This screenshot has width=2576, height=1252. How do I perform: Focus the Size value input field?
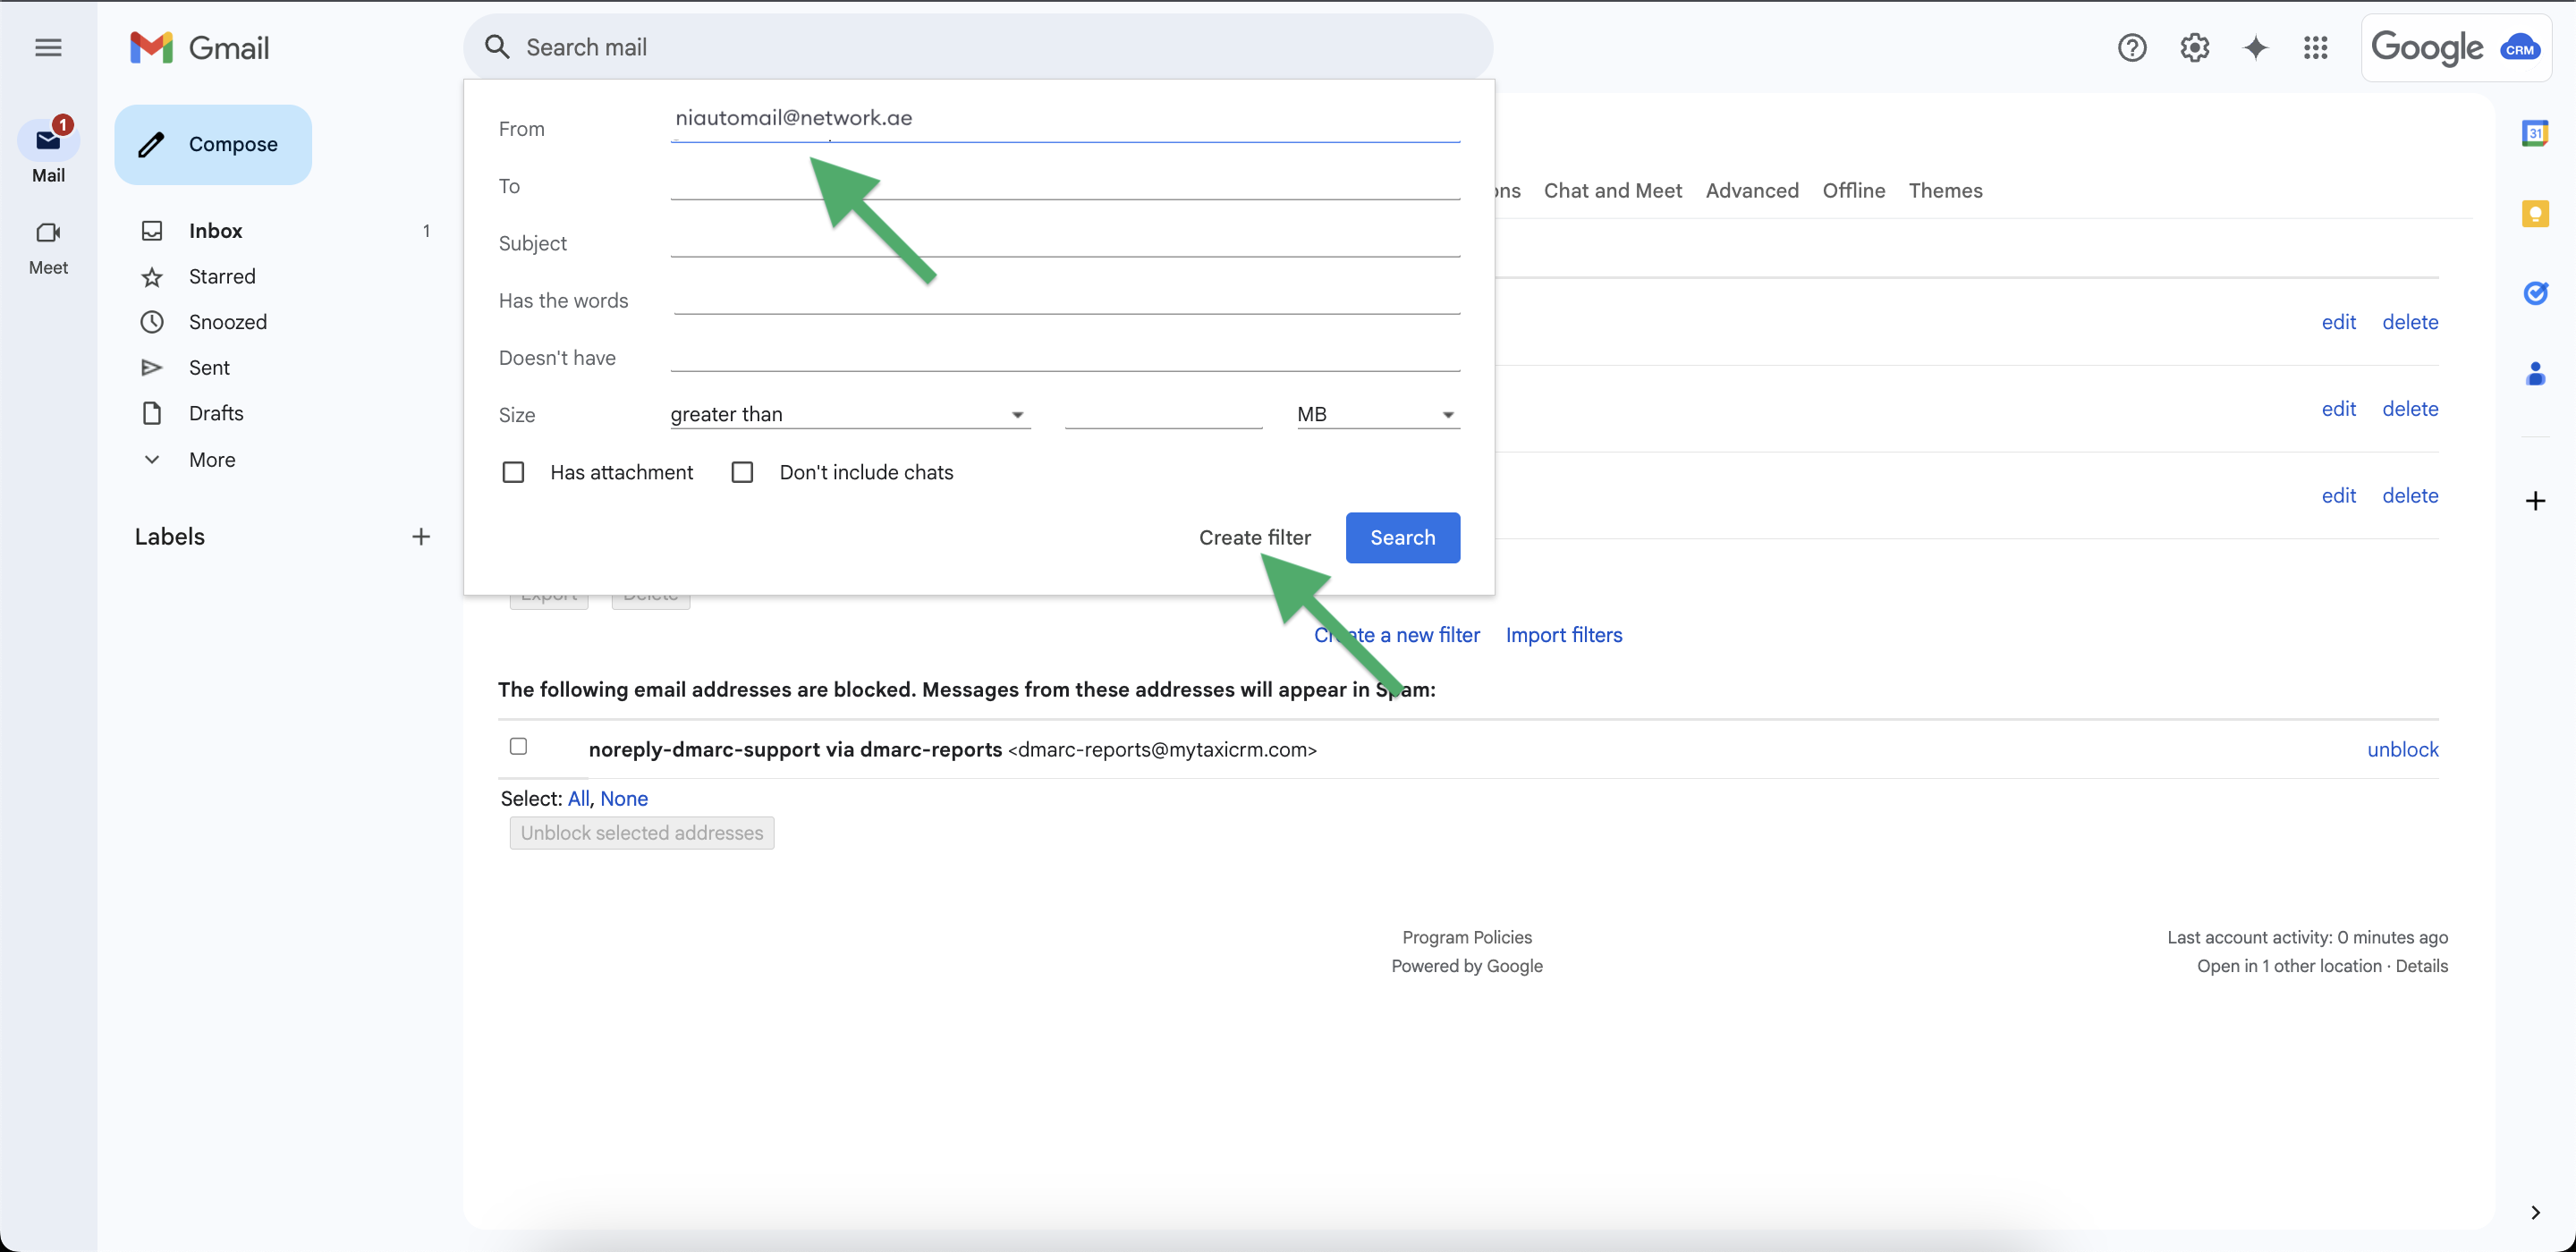1163,413
